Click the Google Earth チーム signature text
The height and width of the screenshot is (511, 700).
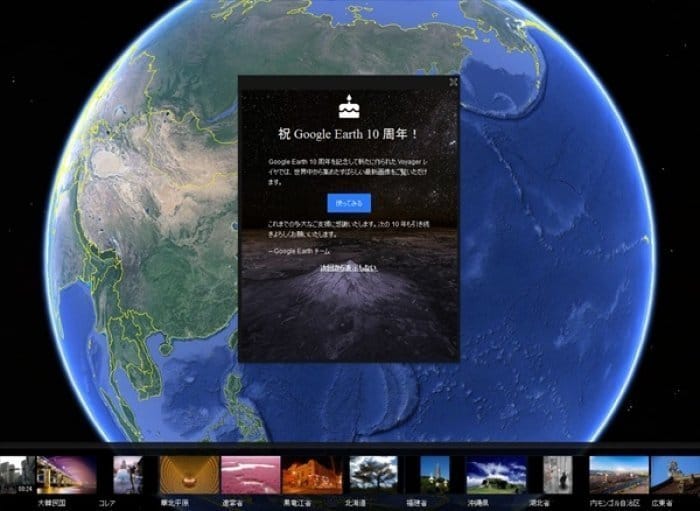[x=300, y=251]
